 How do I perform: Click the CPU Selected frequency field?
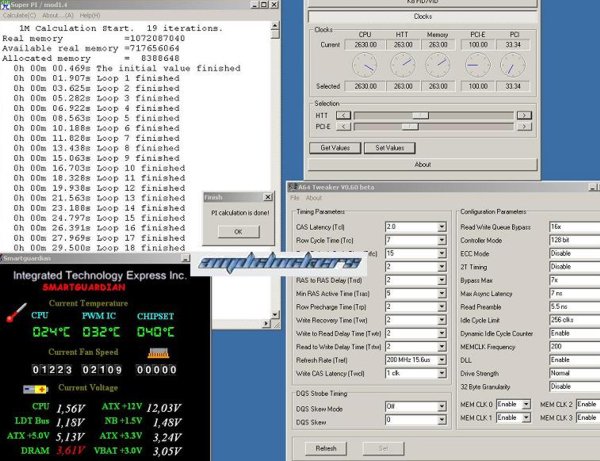click(364, 86)
